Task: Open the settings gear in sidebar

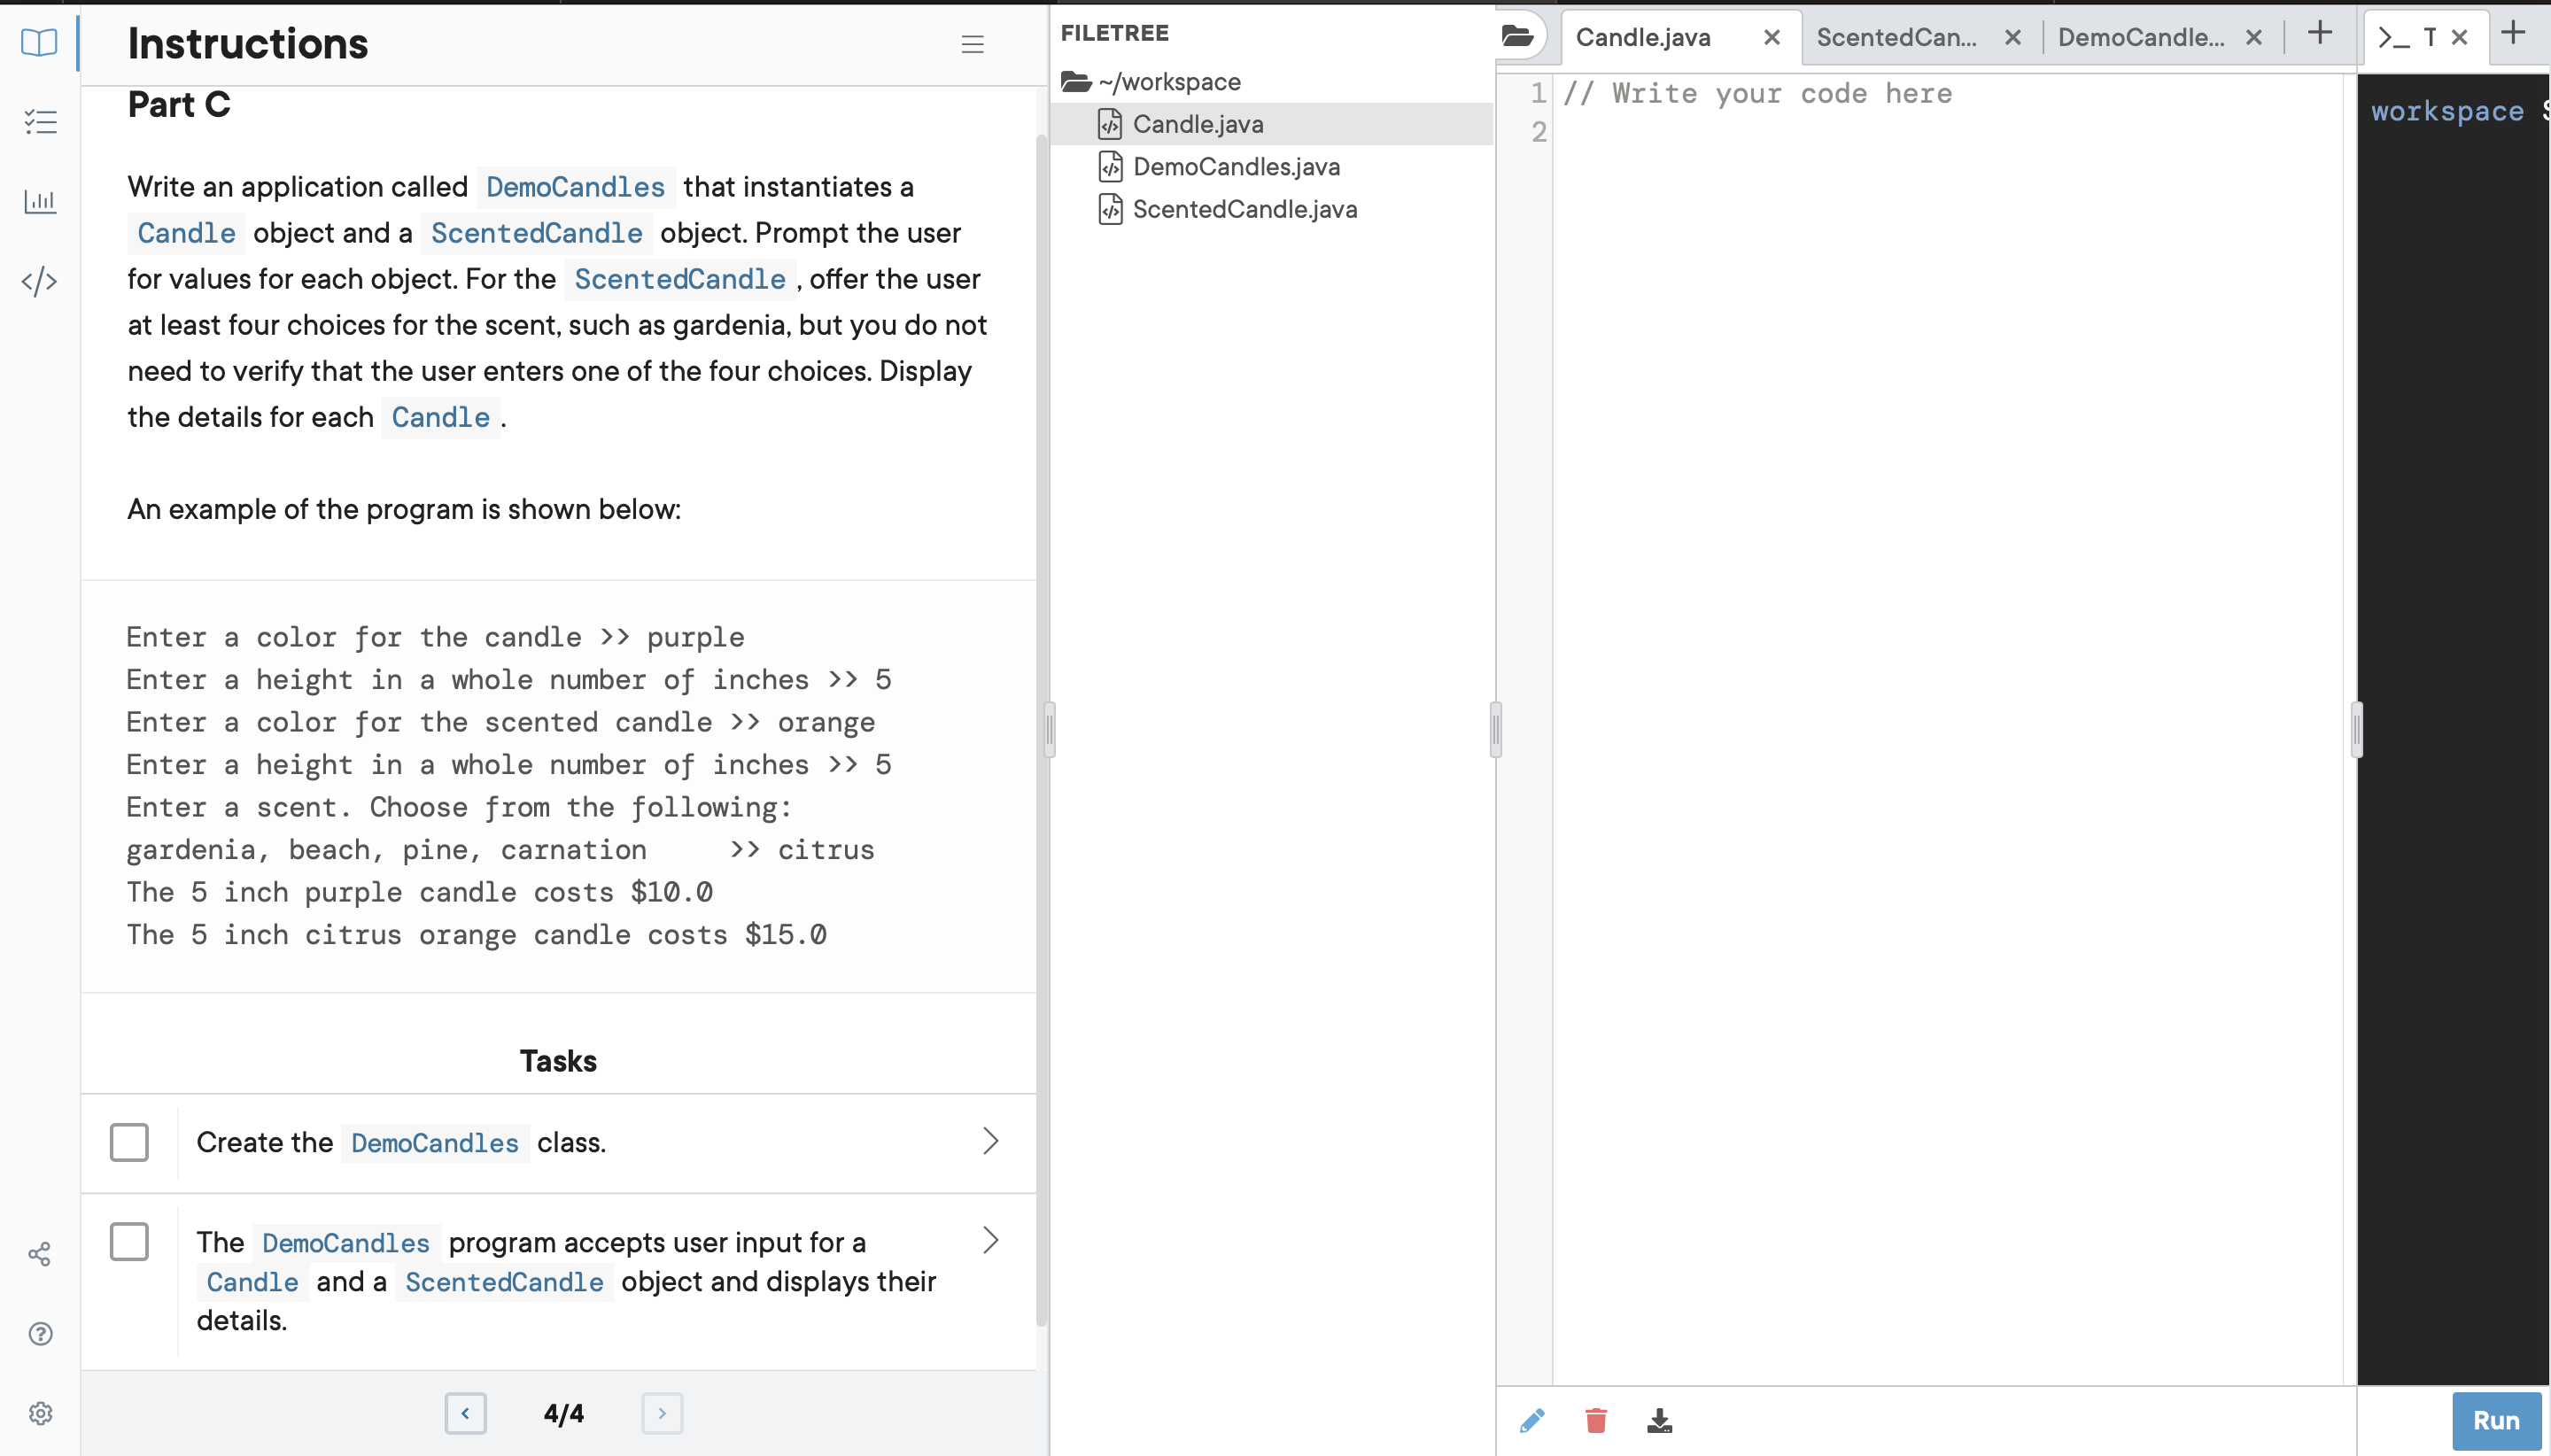Action: coord(39,1413)
